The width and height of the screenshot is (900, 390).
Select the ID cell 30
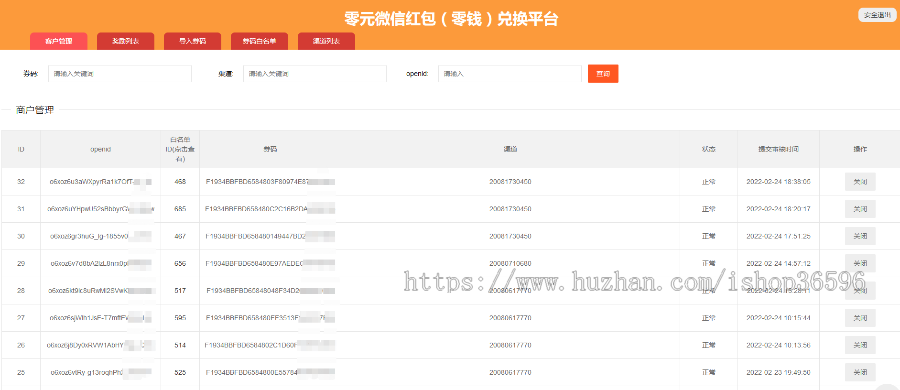pyautogui.click(x=21, y=236)
